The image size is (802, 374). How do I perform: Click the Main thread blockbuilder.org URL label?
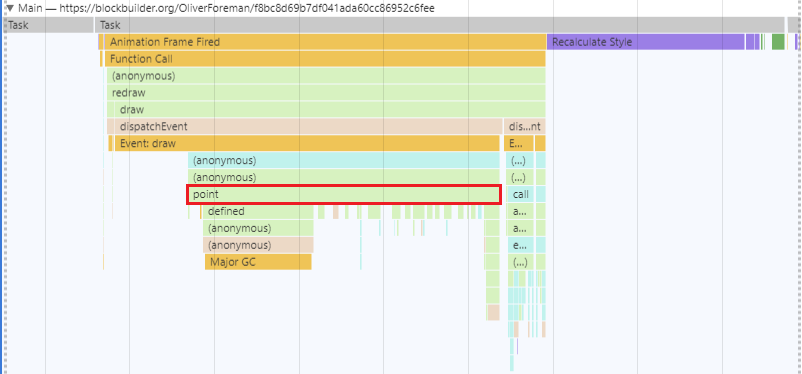[247, 8]
